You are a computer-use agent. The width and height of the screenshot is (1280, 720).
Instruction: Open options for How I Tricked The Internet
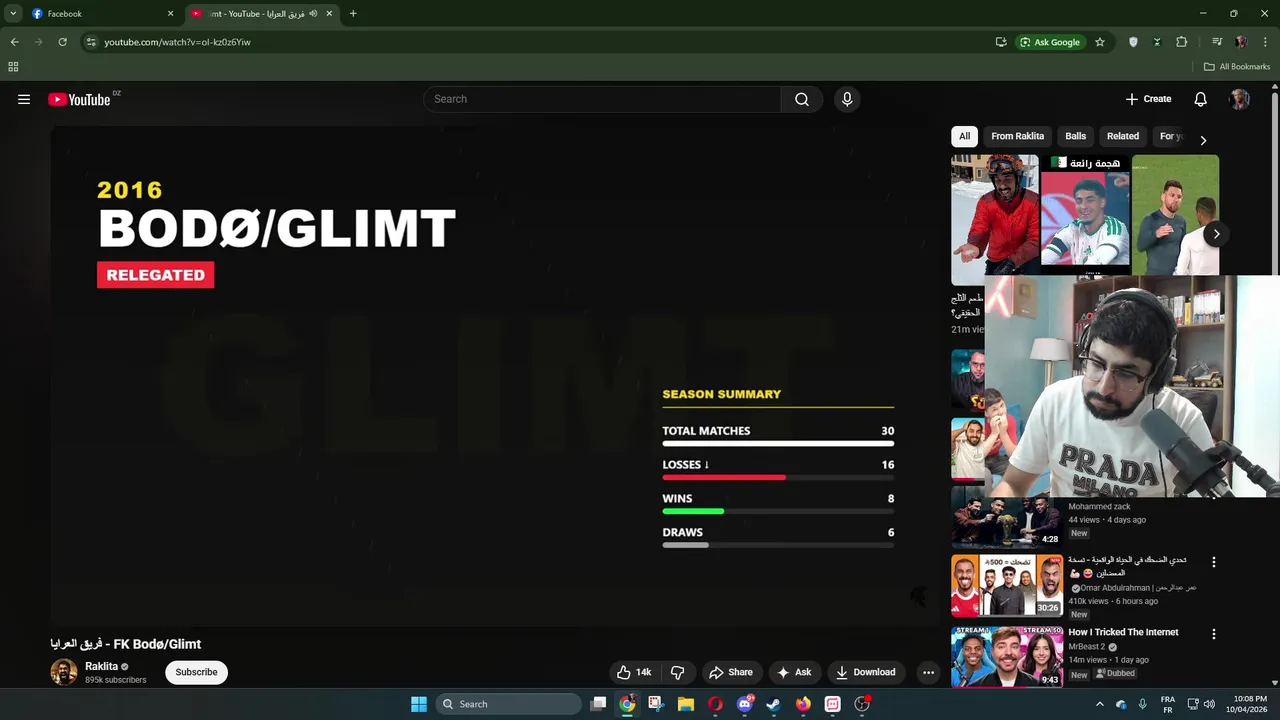click(x=1214, y=634)
